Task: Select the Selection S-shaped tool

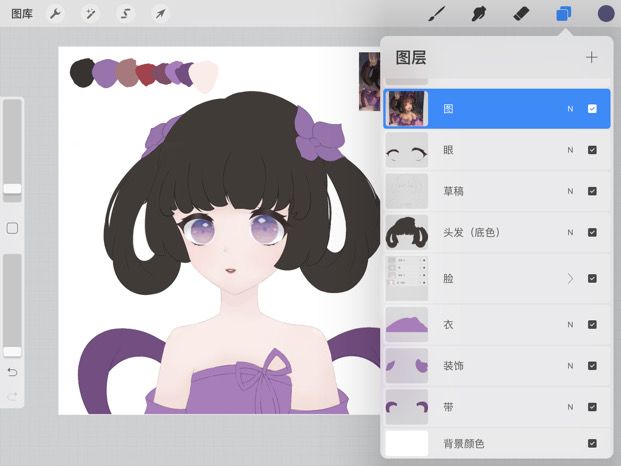Action: [x=126, y=14]
